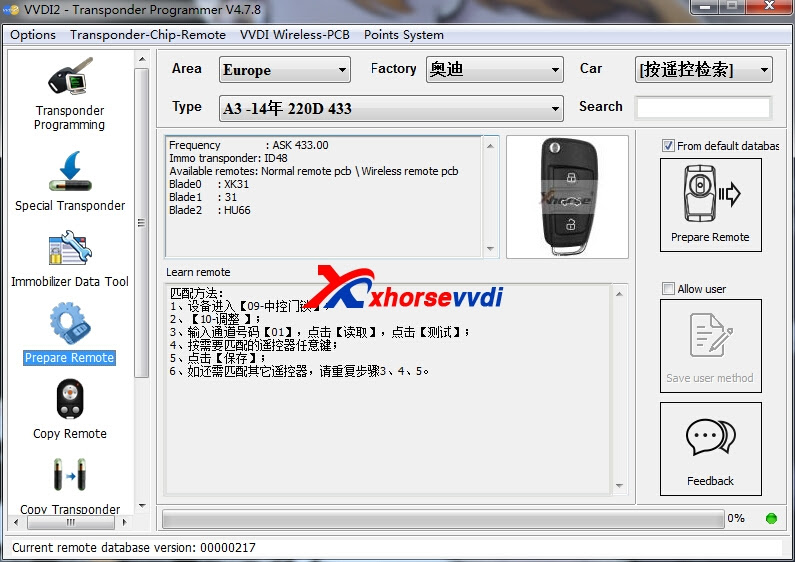795x562 pixels.
Task: Click the Available remotes line
Action: (x=314, y=171)
